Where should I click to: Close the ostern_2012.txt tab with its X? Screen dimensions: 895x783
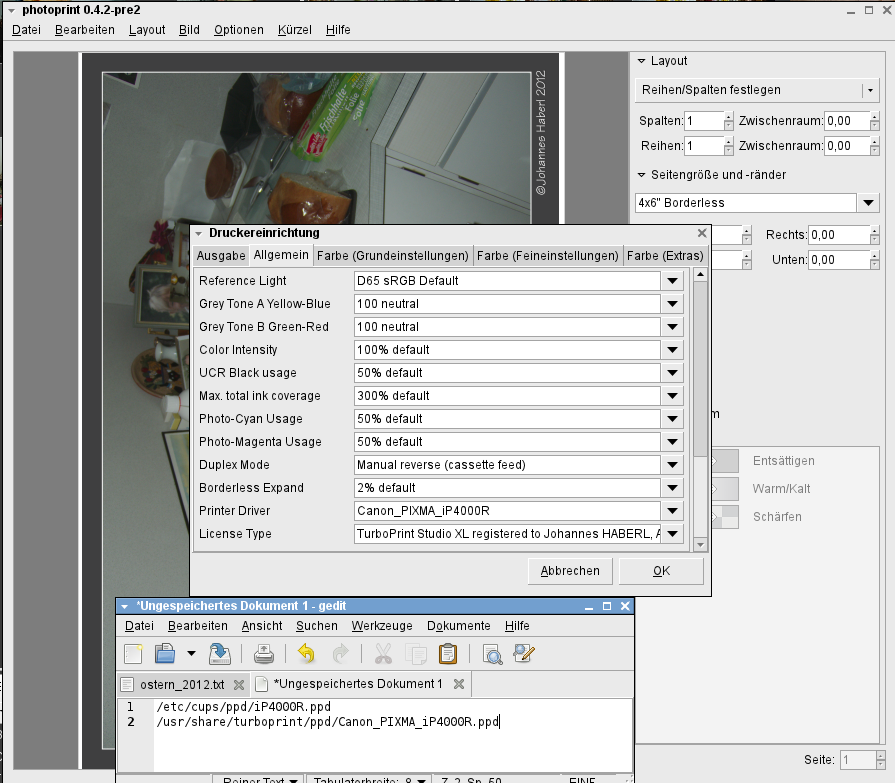click(238, 685)
